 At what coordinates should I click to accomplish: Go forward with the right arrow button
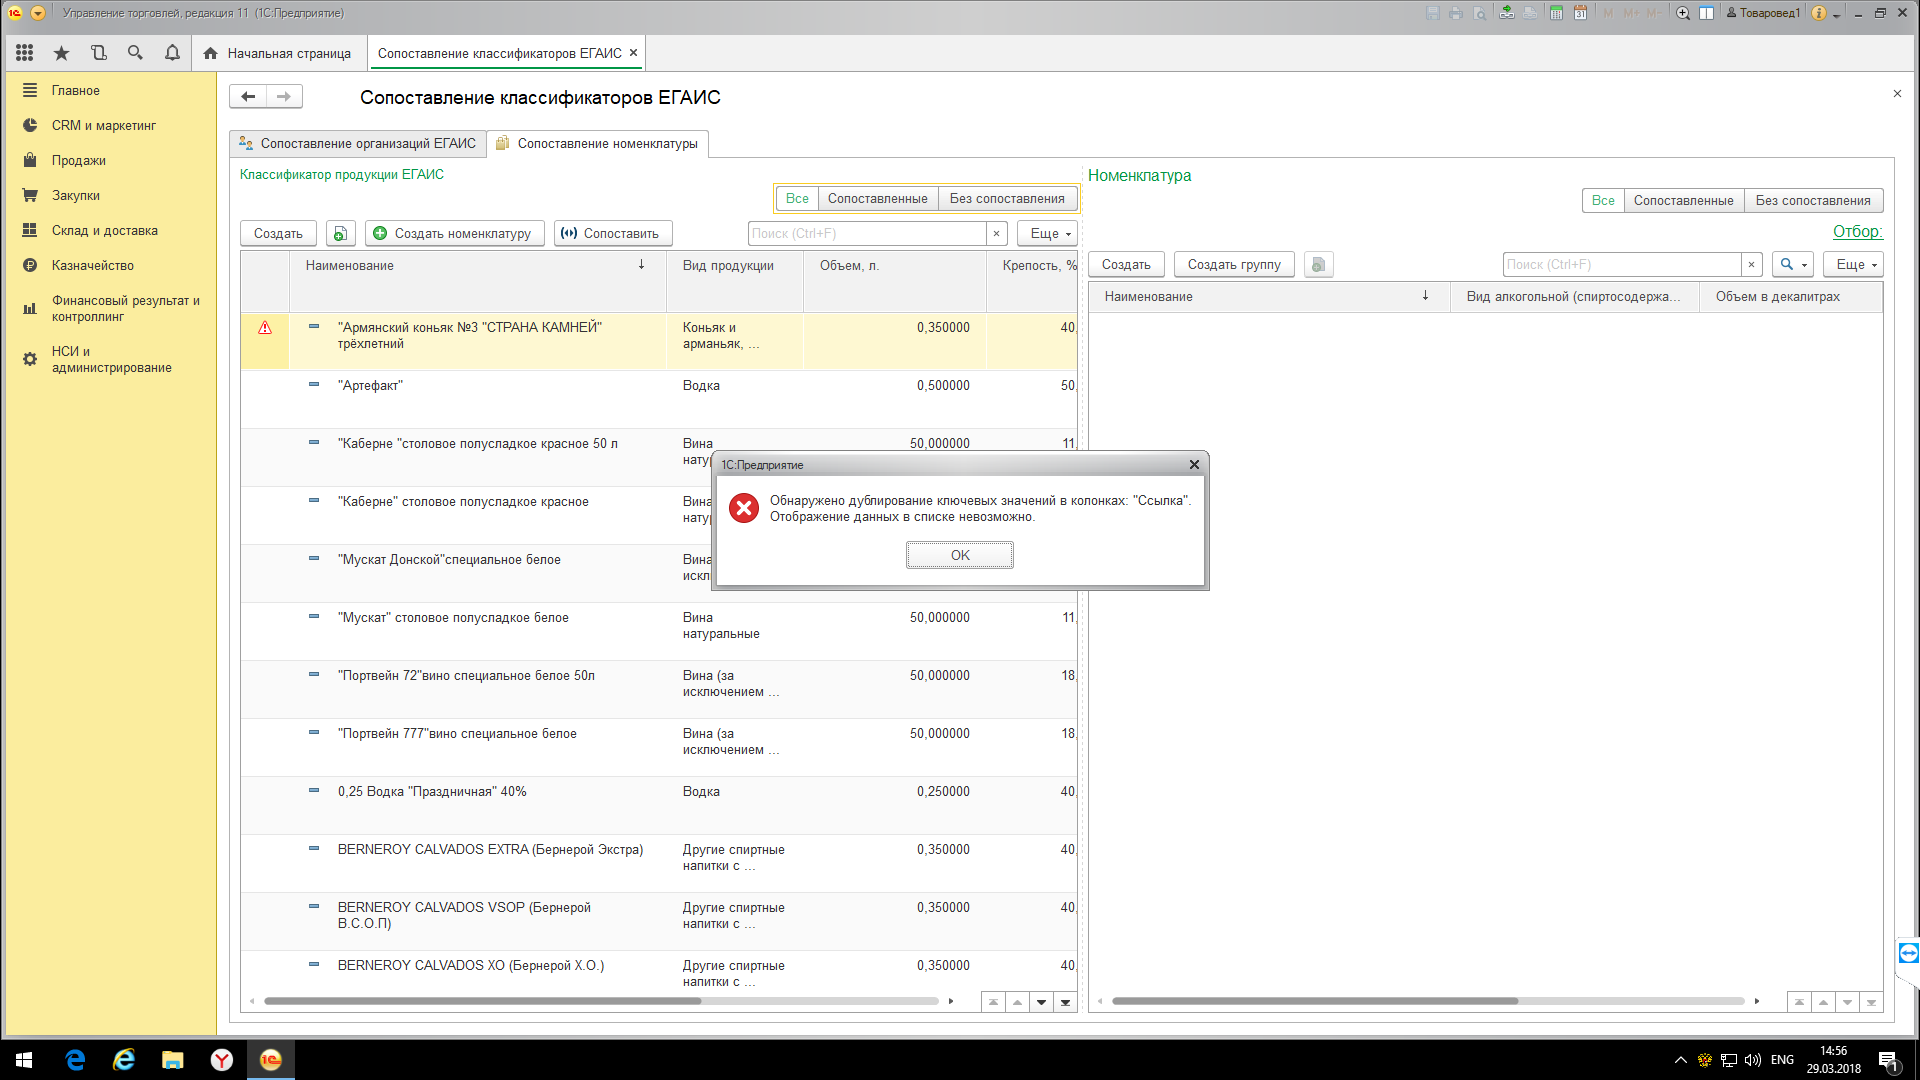coord(284,97)
